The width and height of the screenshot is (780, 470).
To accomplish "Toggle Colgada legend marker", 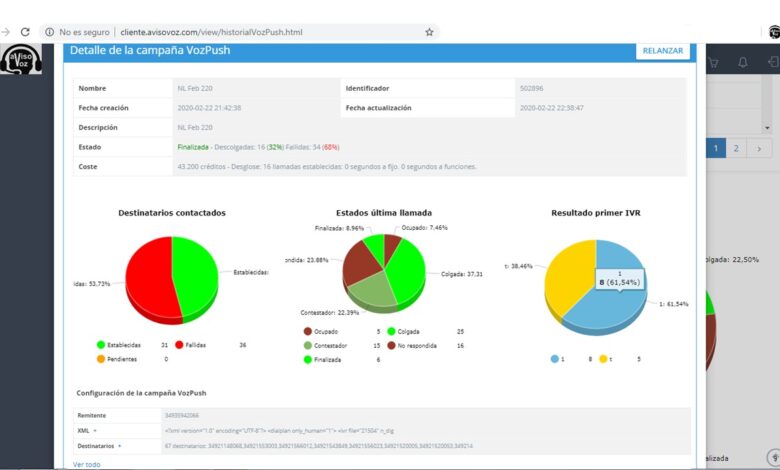I will pyautogui.click(x=391, y=331).
